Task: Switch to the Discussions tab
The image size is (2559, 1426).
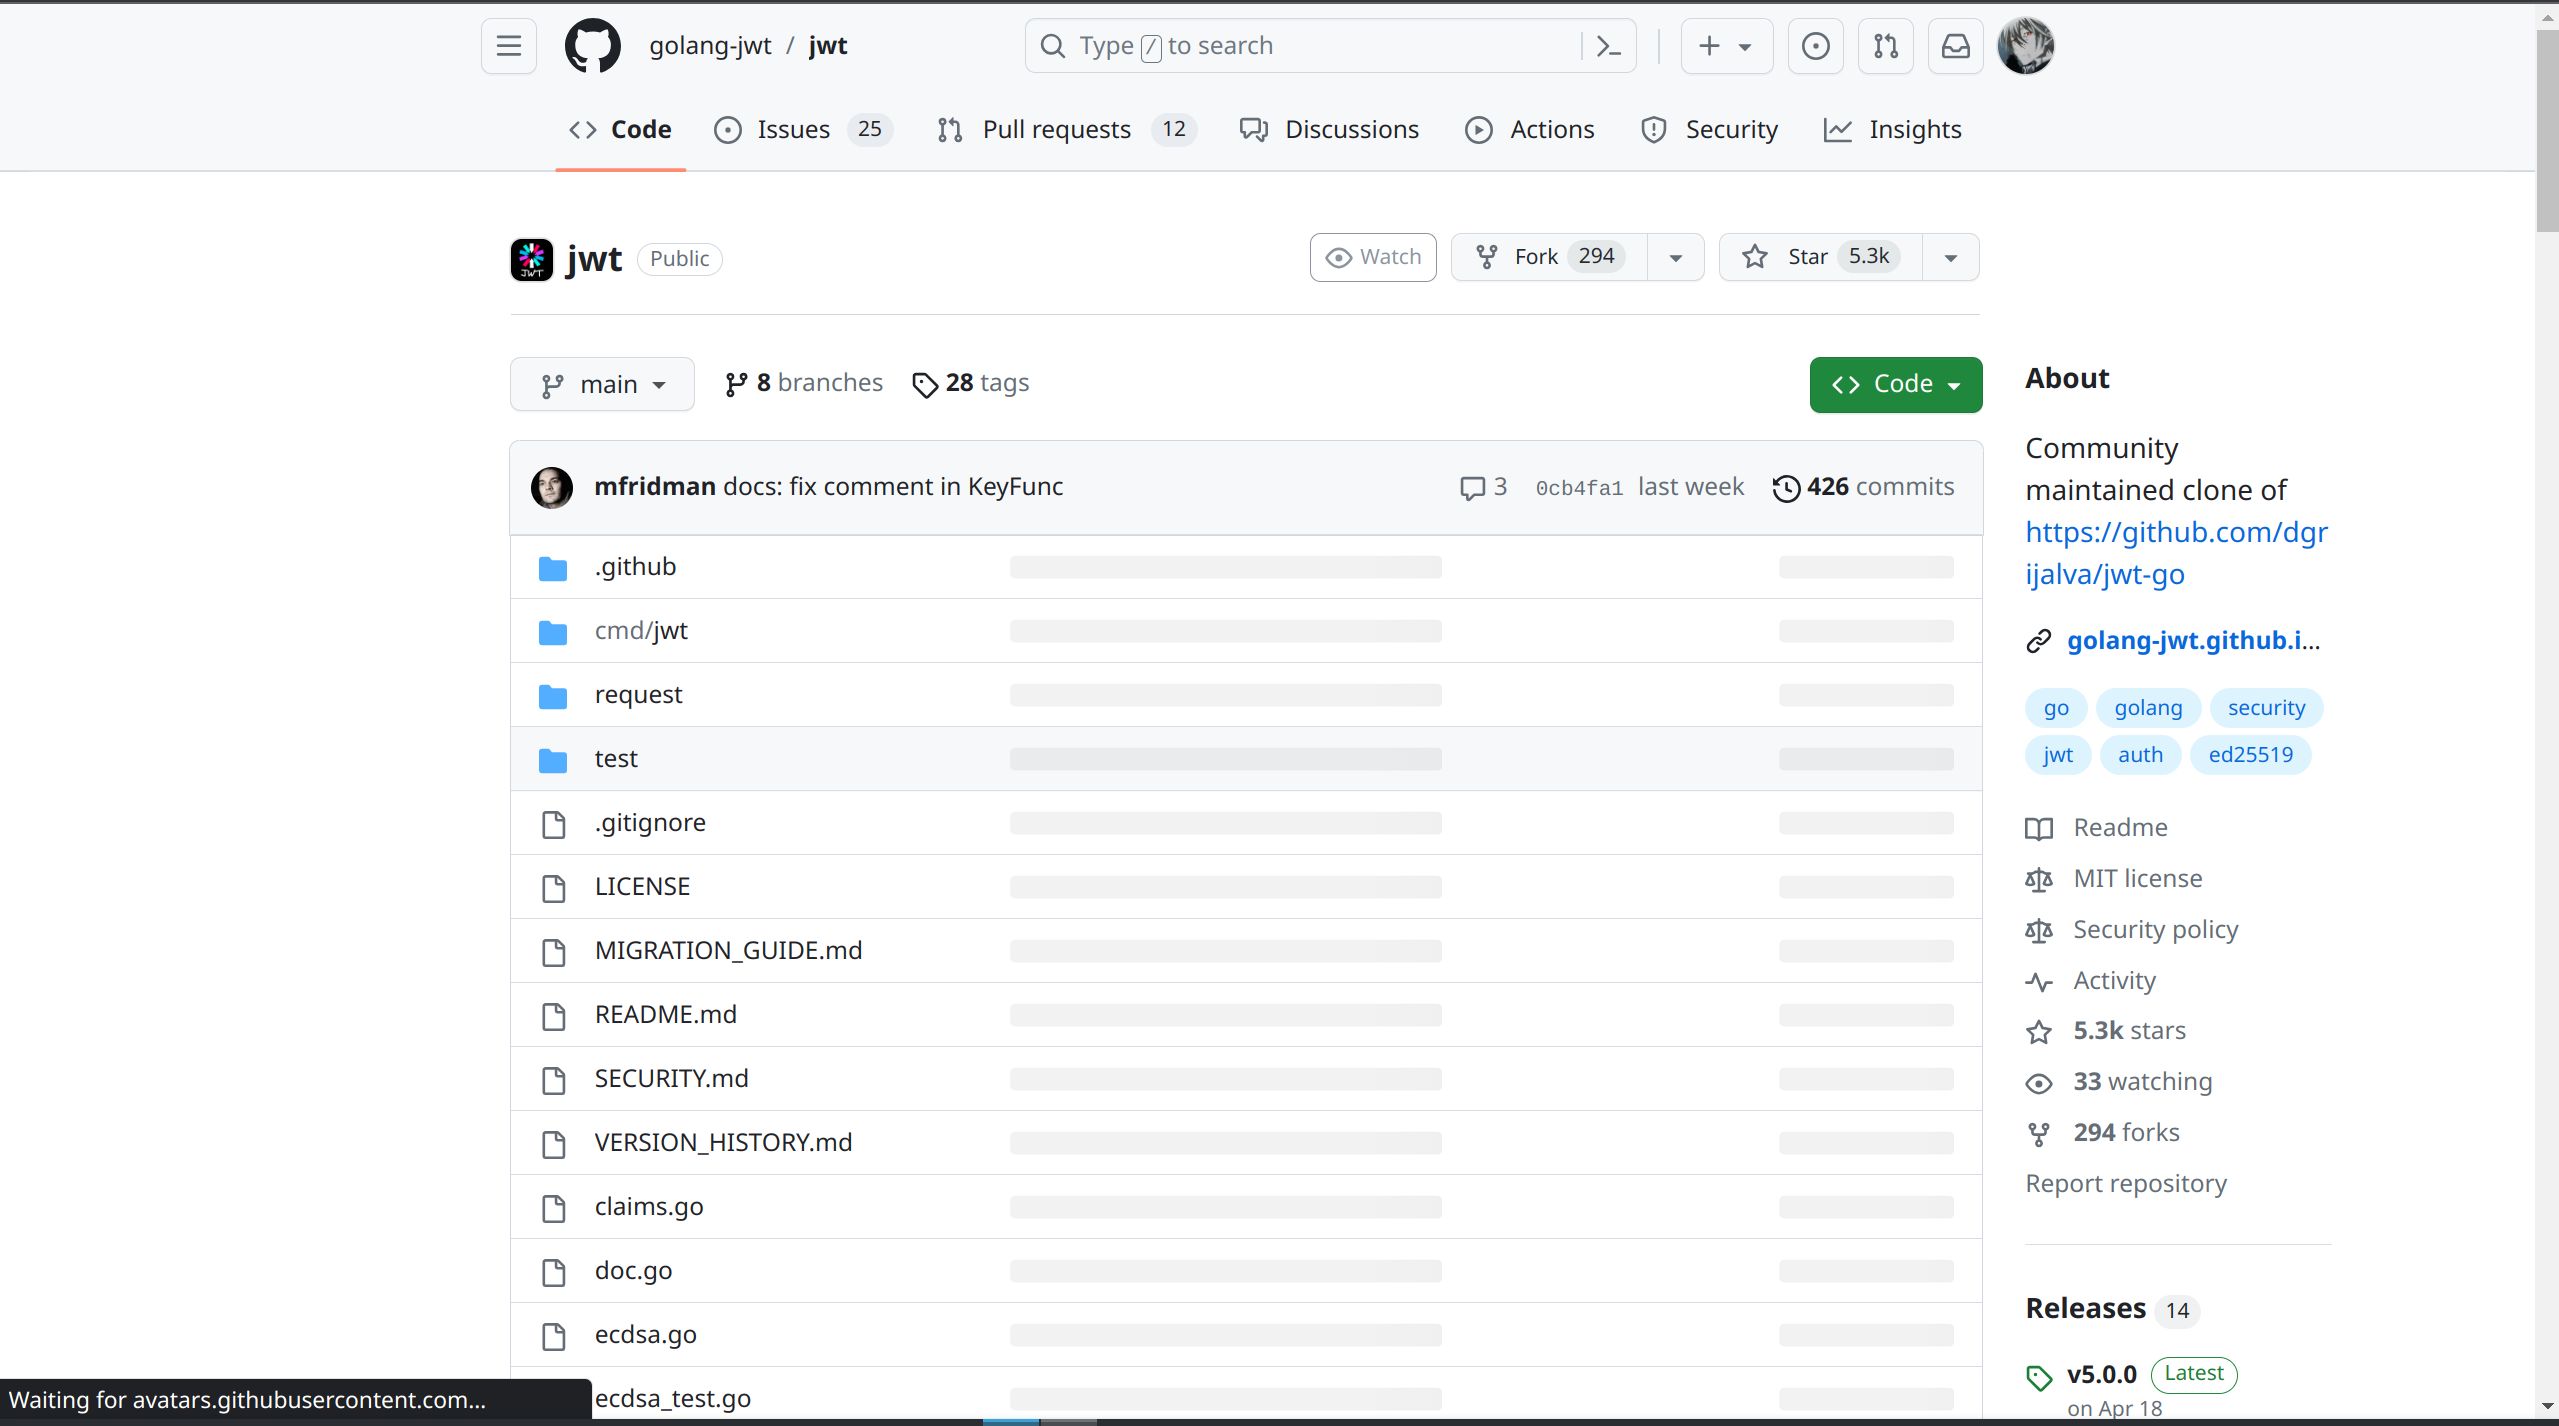Action: 1329,130
